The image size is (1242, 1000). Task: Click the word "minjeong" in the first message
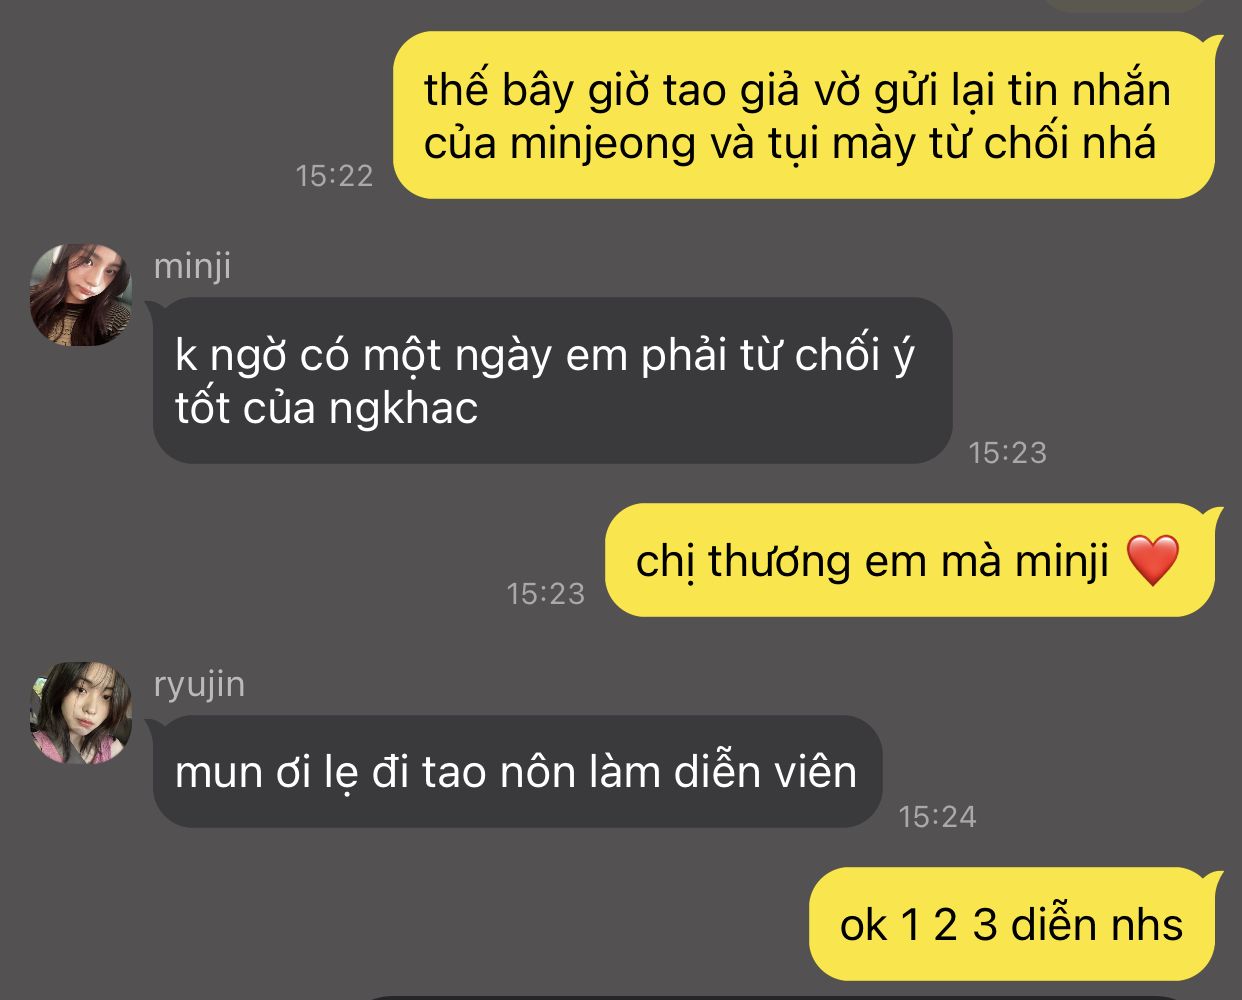[602, 143]
